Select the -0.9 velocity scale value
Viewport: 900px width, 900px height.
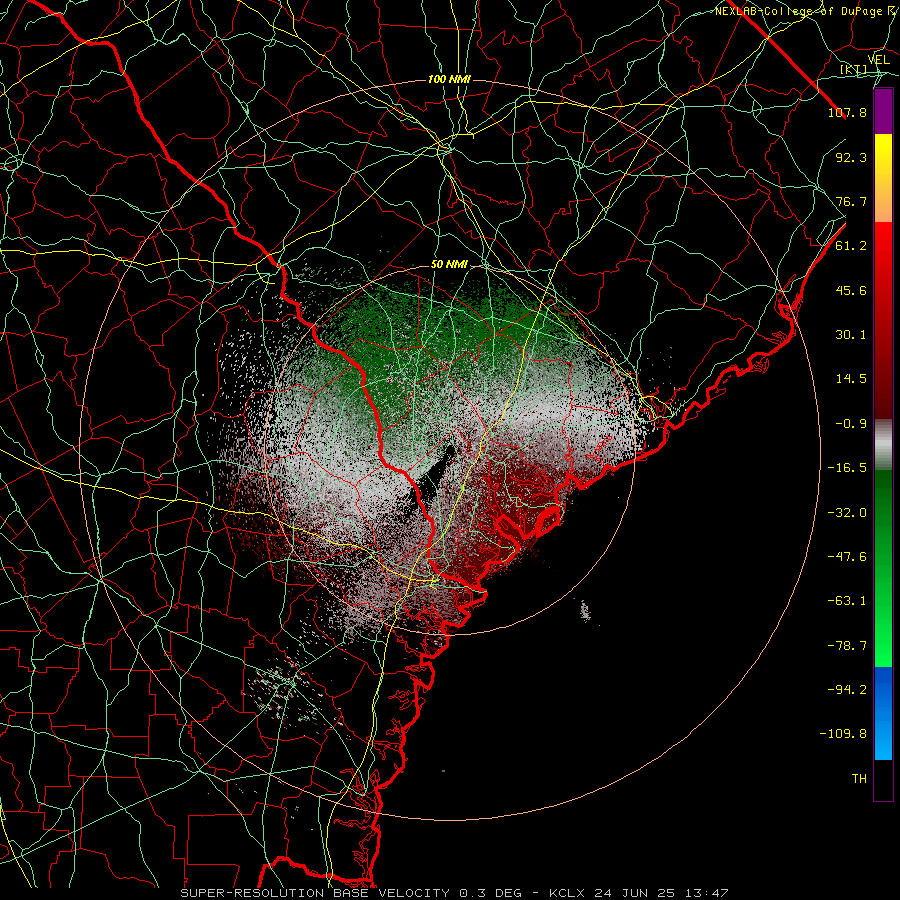pyautogui.click(x=851, y=424)
